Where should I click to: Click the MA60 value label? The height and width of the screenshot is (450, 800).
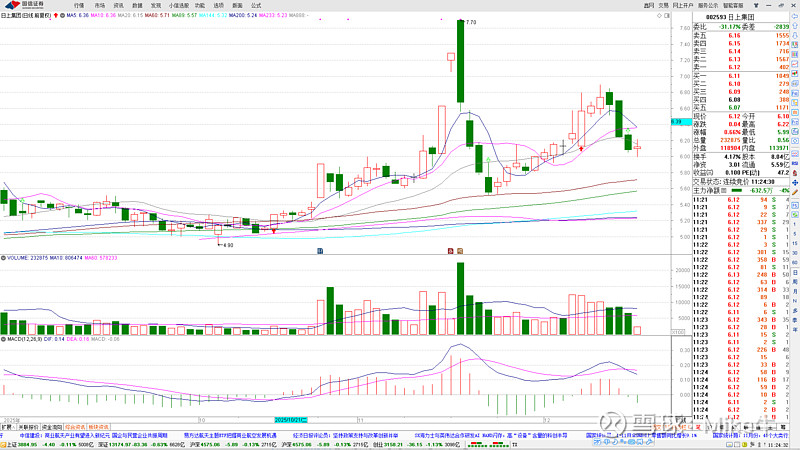click(157, 15)
